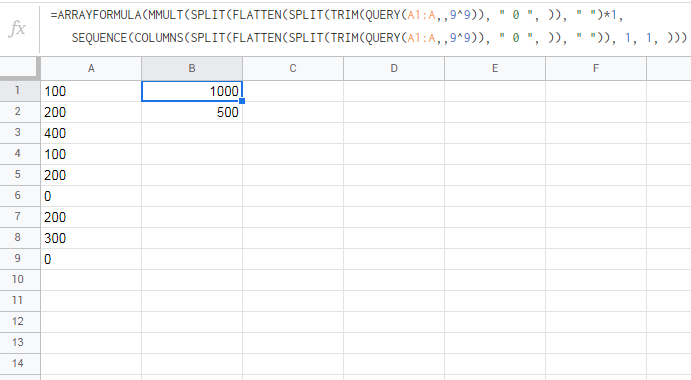Screen dimensions: 691x380
Task: Select column C header
Action: 293,68
